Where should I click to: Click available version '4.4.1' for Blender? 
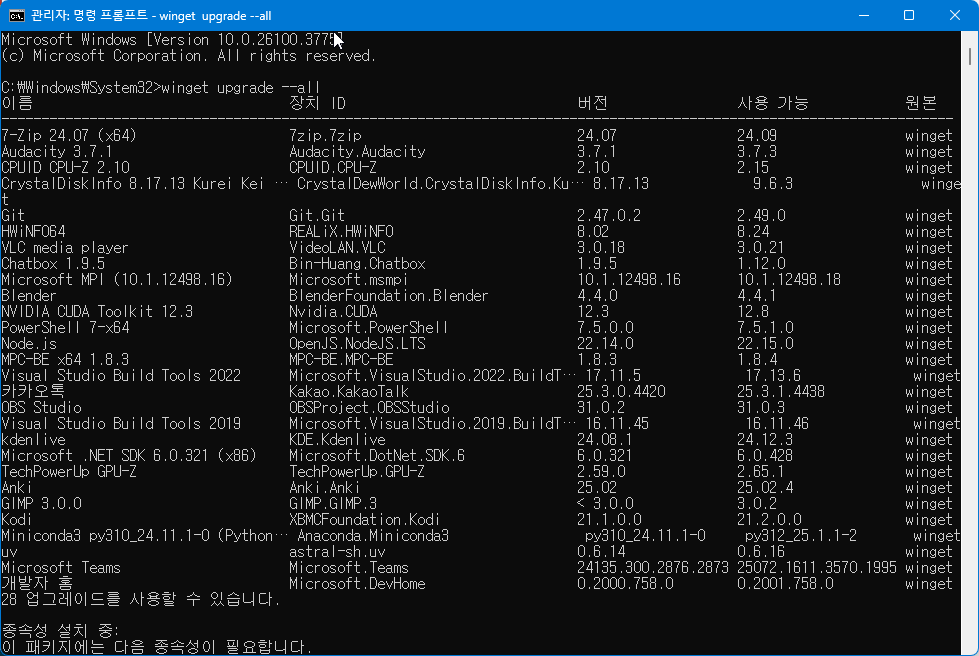tap(757, 296)
